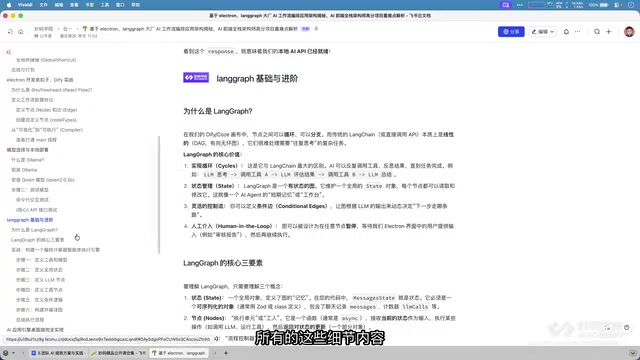Open the three-dot more options menu
This screenshot has width=640, height=360.
point(578,31)
